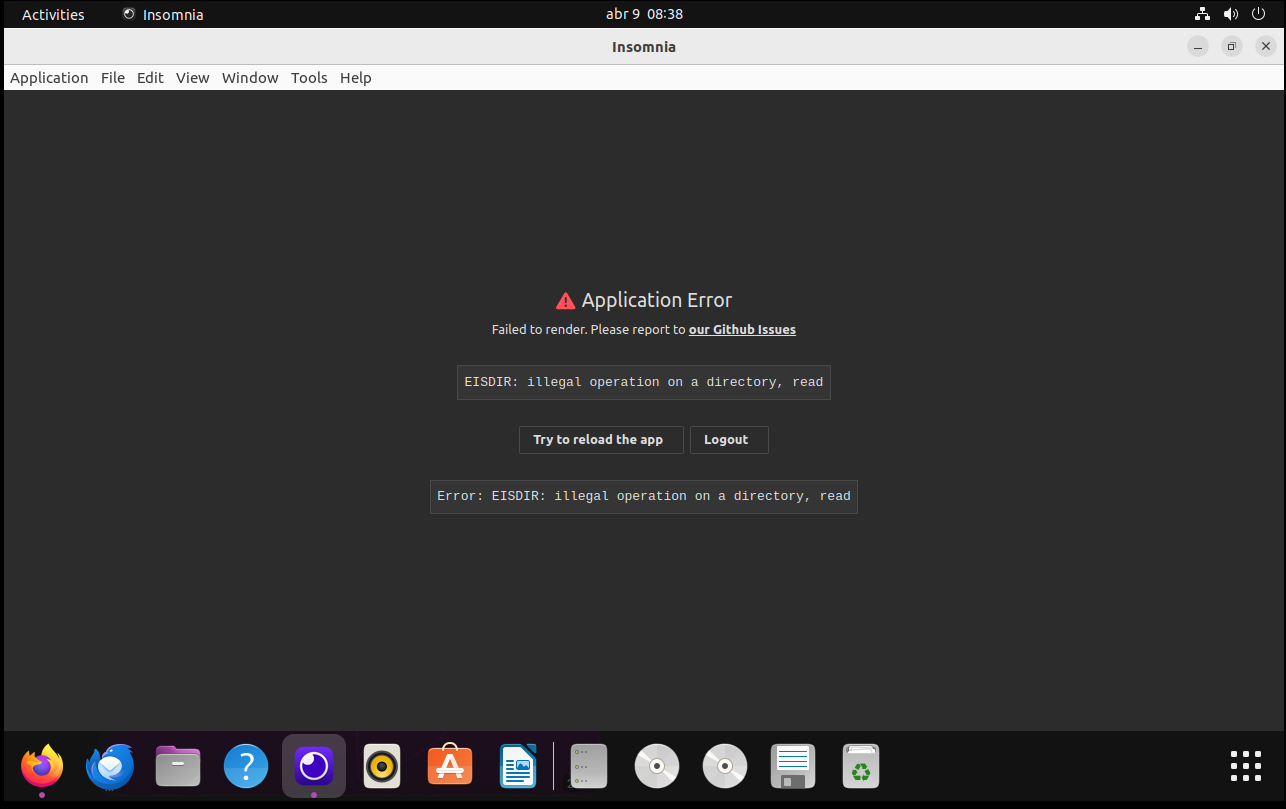Screen dimensions: 1286x809
Task: Open the Application menu
Action: 49,78
